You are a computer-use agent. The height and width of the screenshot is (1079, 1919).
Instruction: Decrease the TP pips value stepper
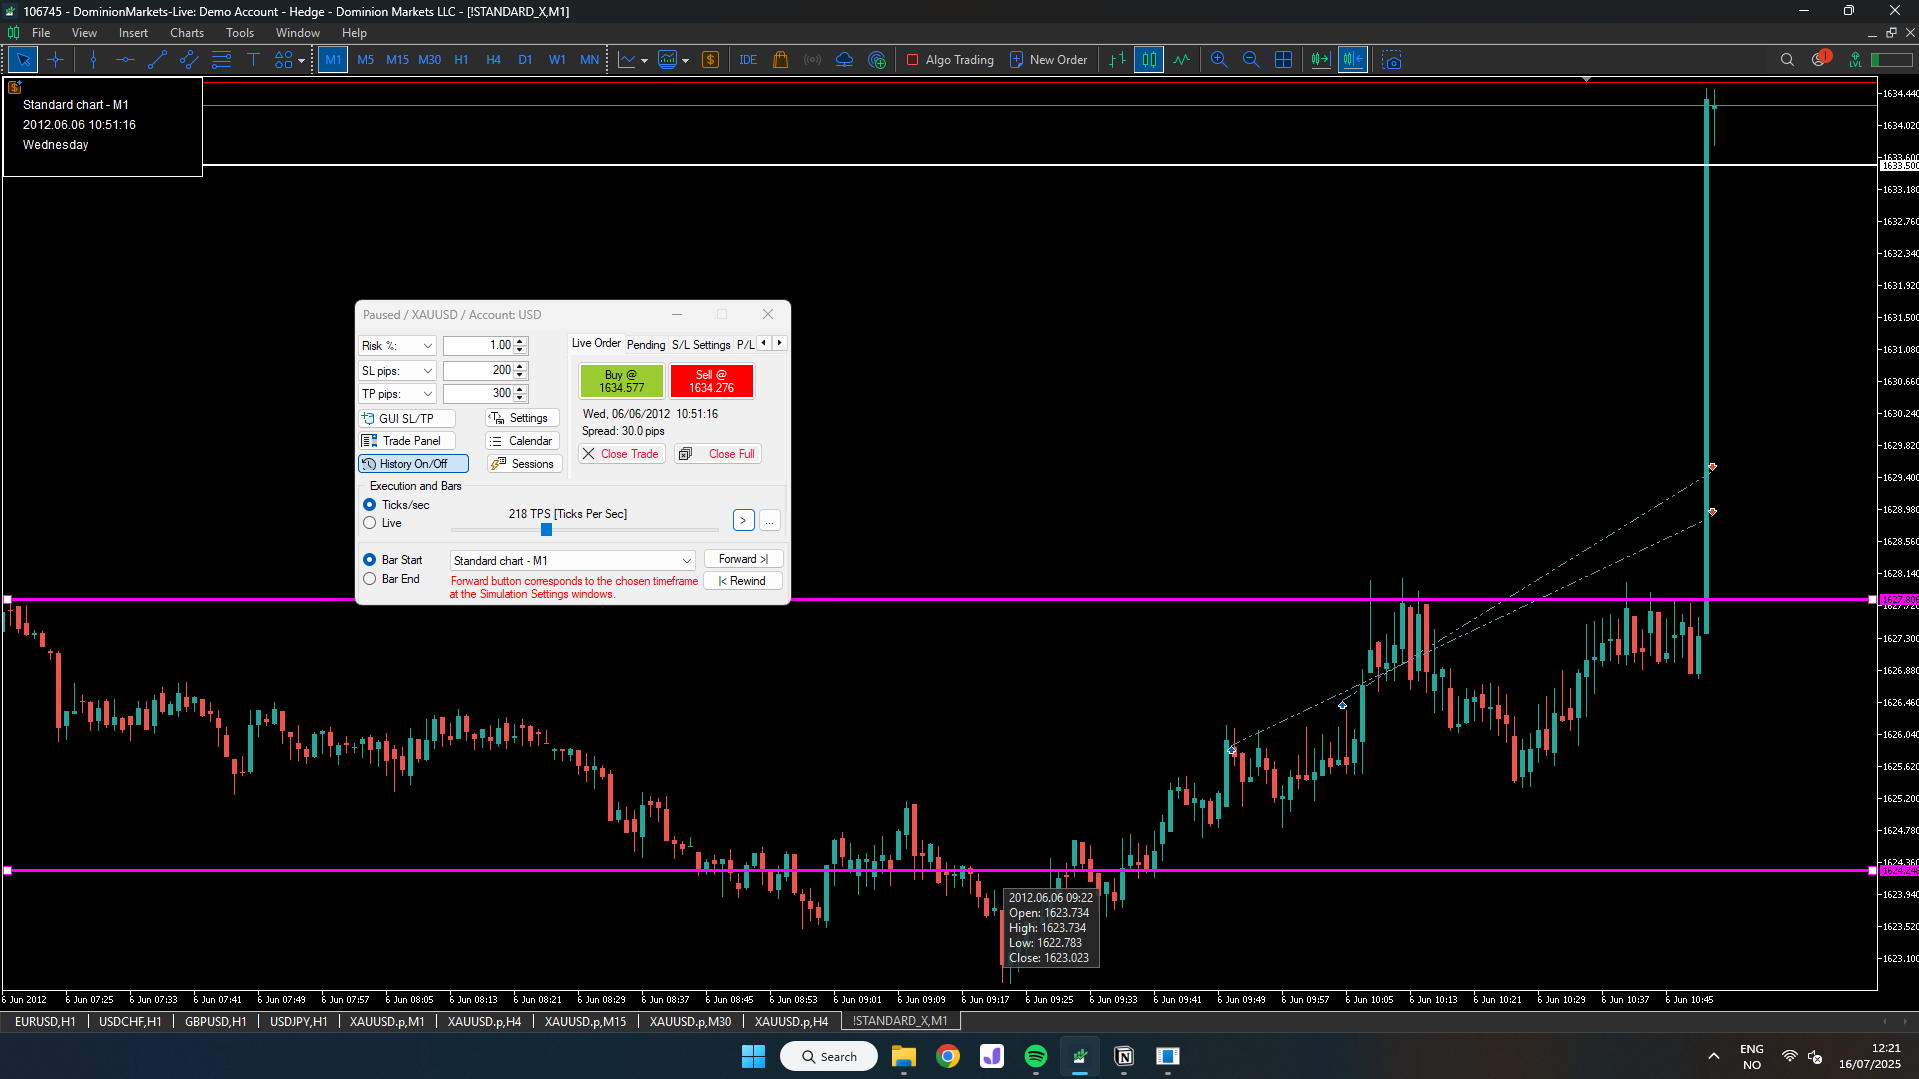520,398
